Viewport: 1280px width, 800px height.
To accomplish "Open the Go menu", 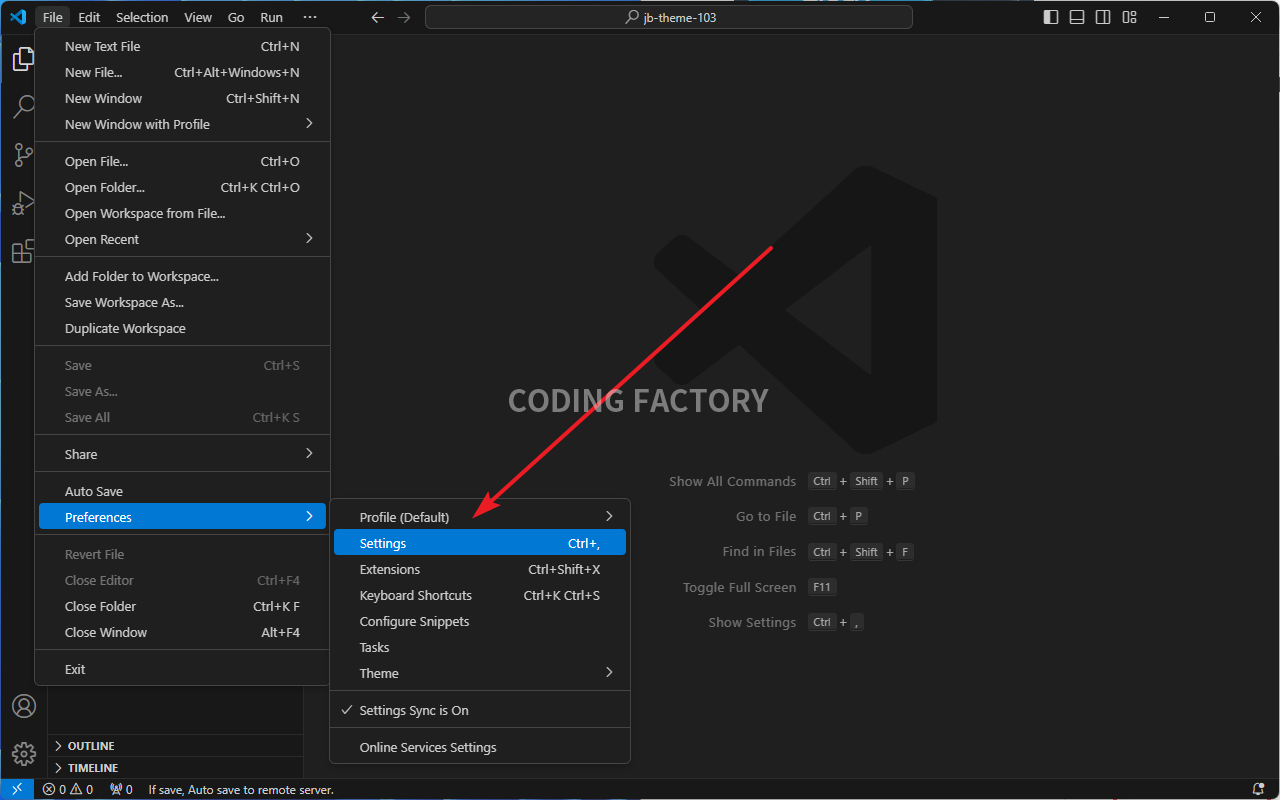I will click(236, 17).
